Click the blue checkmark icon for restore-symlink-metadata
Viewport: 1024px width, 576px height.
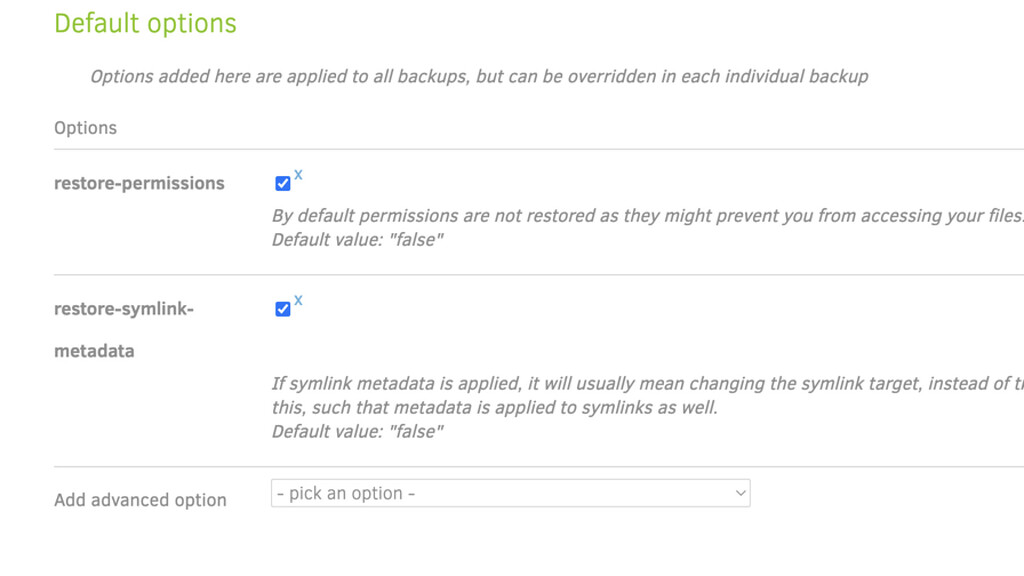(x=283, y=307)
